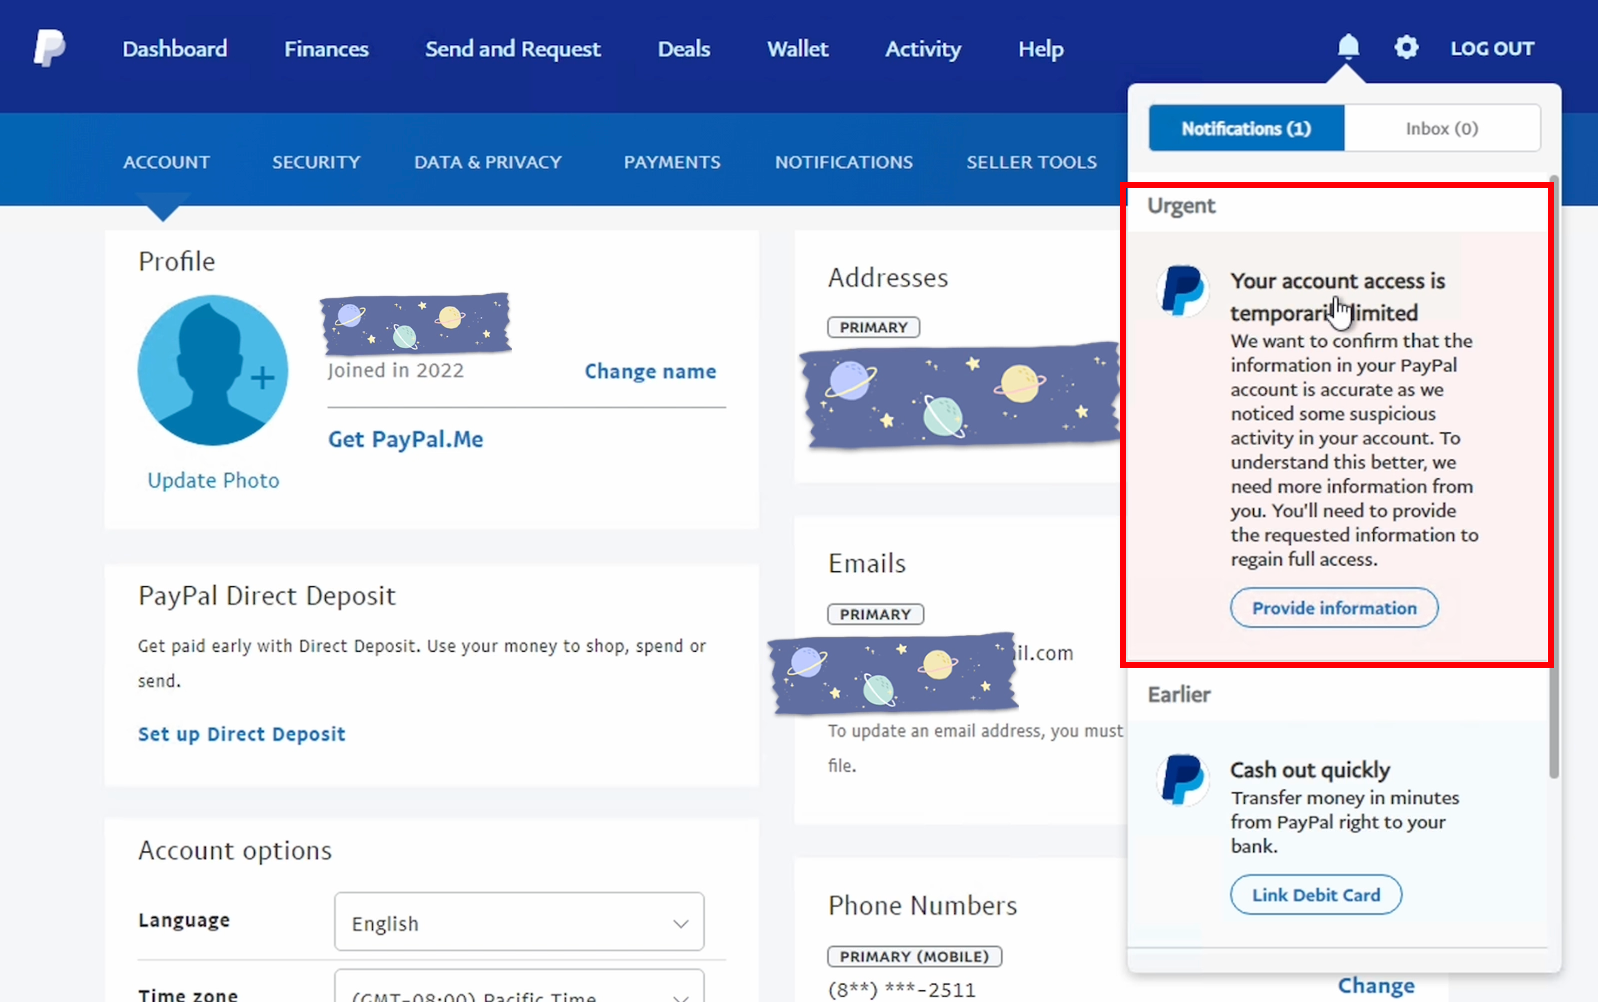This screenshot has width=1598, height=1002.
Task: Select the Notifications (1) tab
Action: click(1246, 129)
